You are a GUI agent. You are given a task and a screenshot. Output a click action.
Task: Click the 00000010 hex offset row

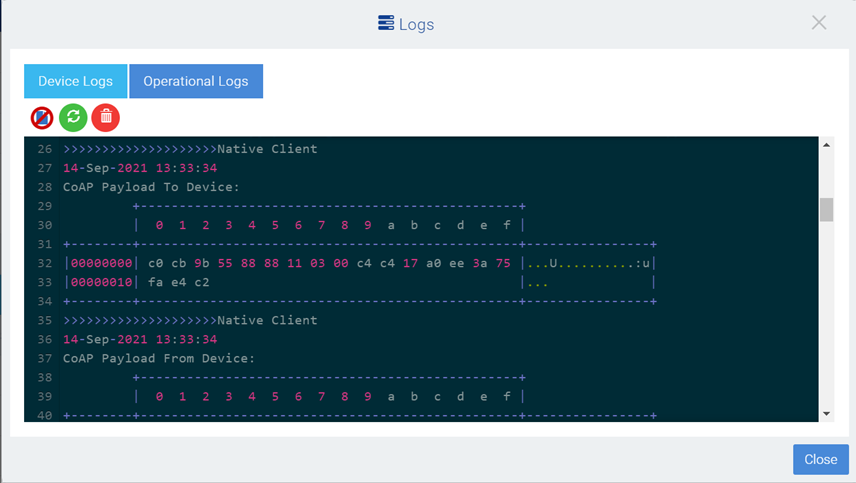click(101, 282)
